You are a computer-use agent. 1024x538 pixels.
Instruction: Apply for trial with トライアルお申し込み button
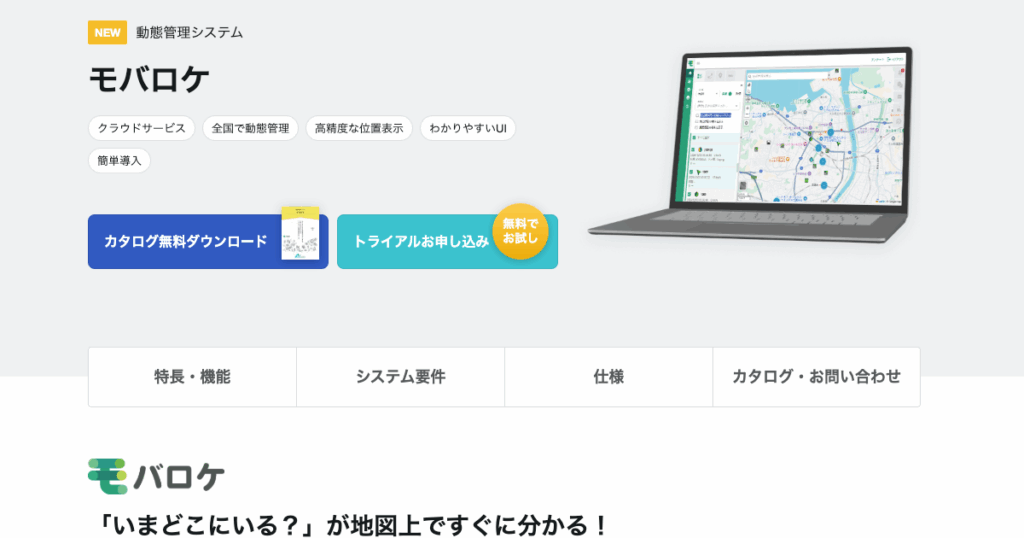pyautogui.click(x=421, y=241)
